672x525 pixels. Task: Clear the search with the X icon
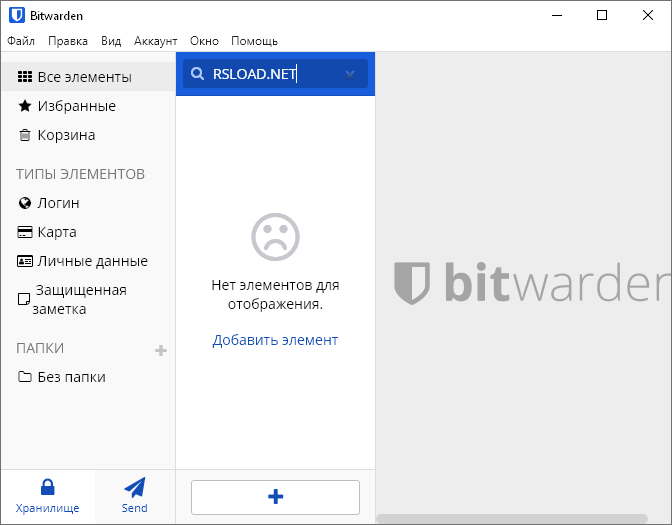(350, 75)
